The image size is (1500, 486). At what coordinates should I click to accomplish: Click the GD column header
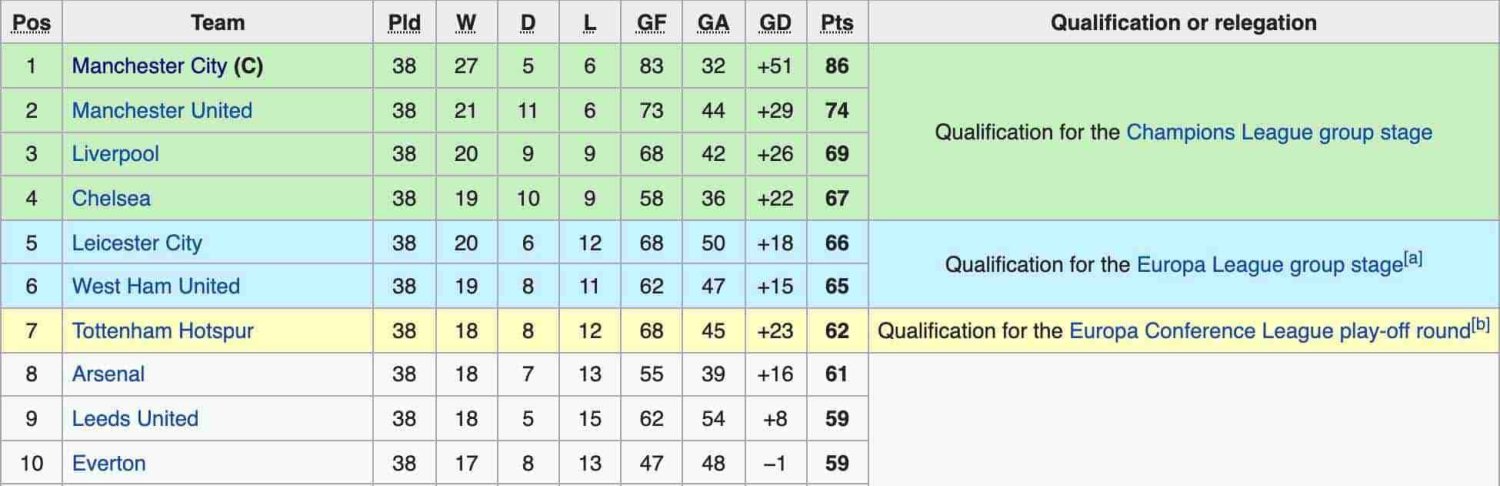(775, 23)
